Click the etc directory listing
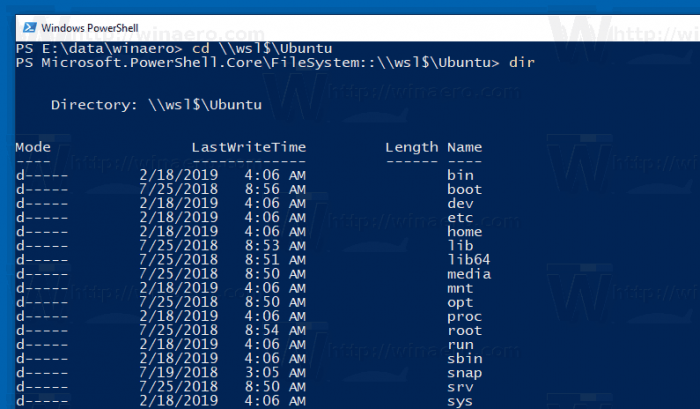Image resolution: width=700 pixels, height=409 pixels. [x=460, y=217]
